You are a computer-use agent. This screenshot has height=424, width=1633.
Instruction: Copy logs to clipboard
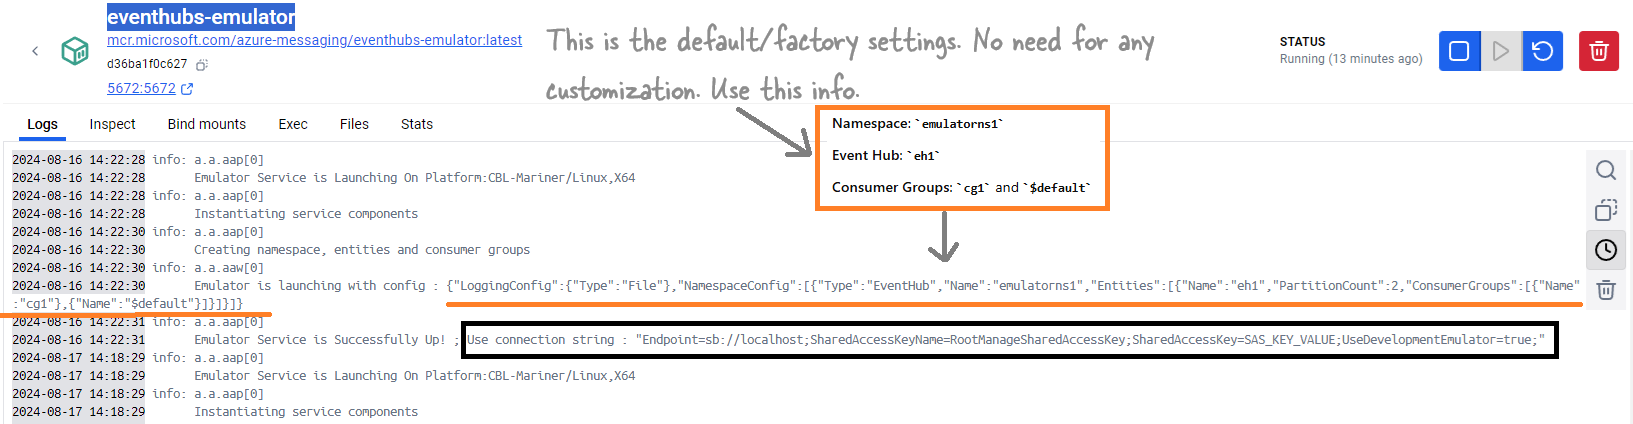(x=1606, y=210)
